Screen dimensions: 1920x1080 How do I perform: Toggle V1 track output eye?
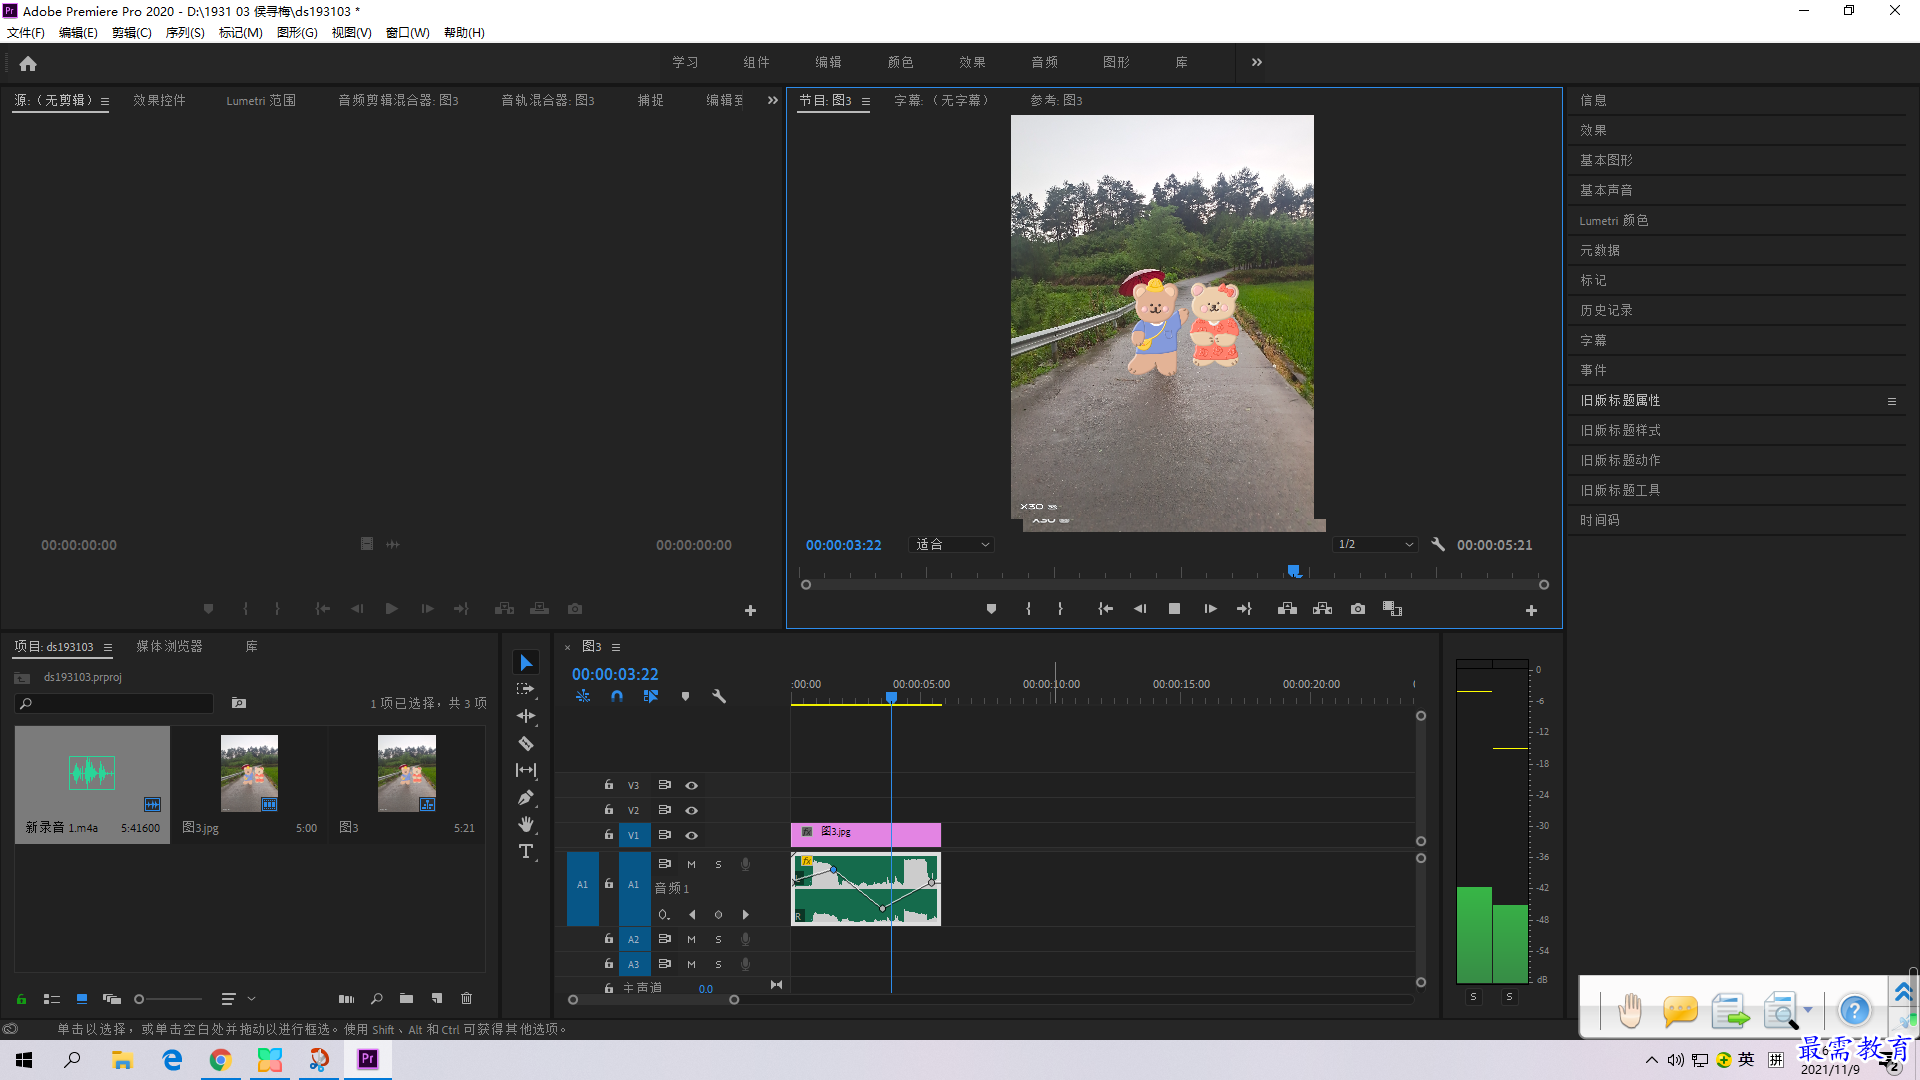[x=691, y=835]
